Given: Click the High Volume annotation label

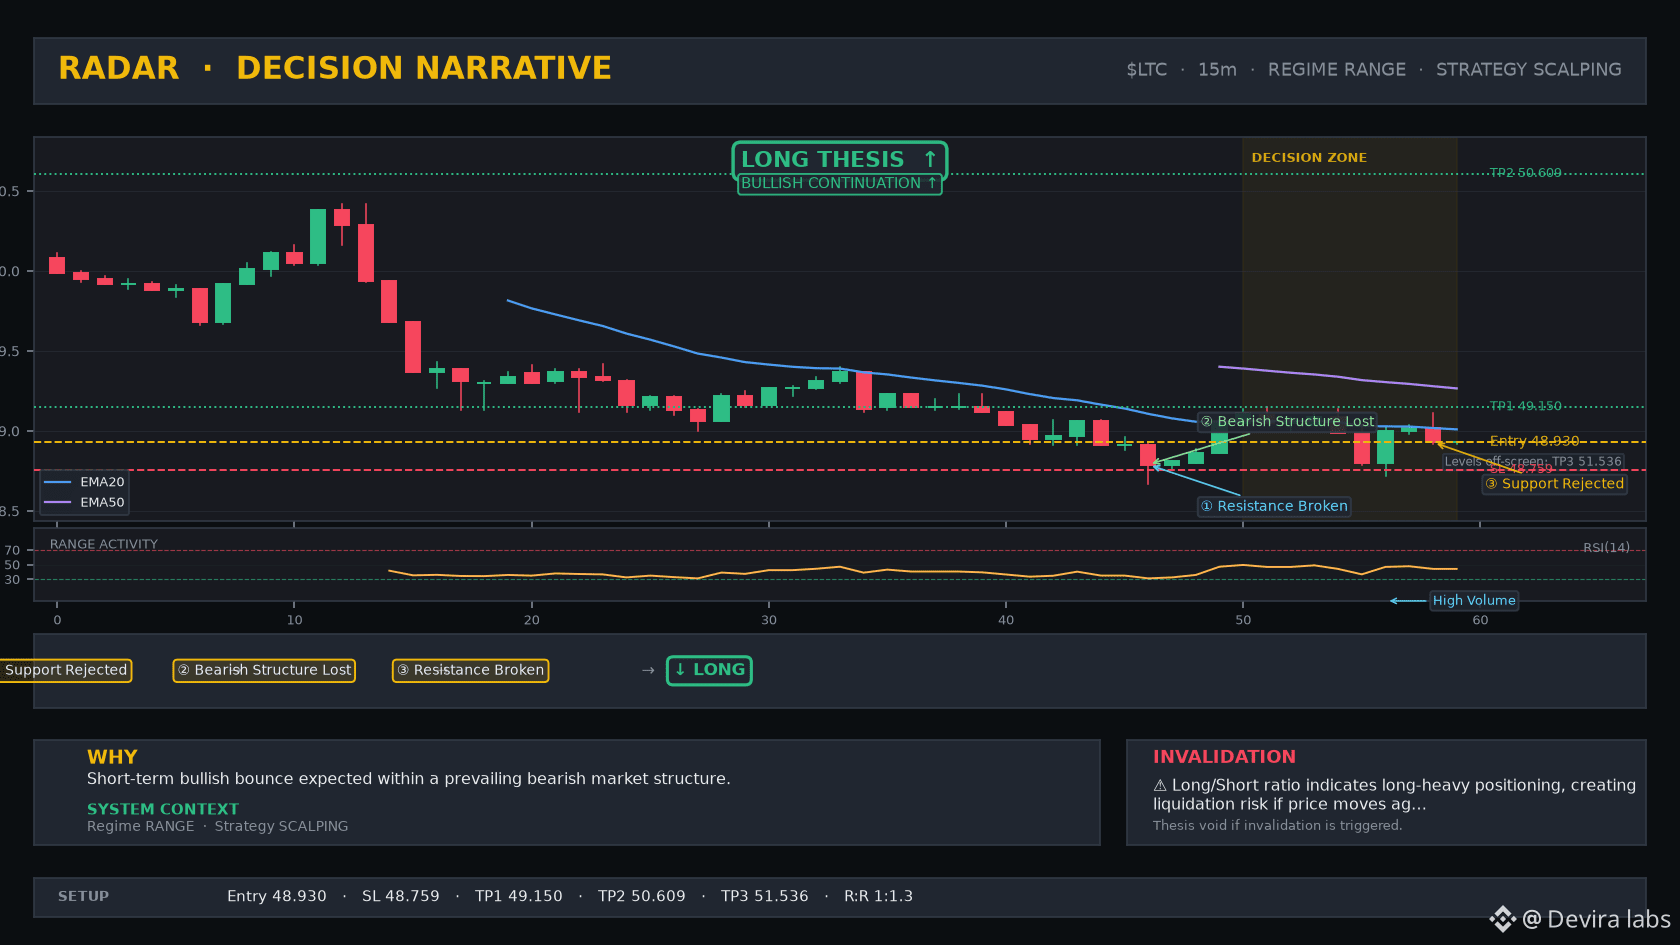Looking at the screenshot, I should click(1474, 601).
